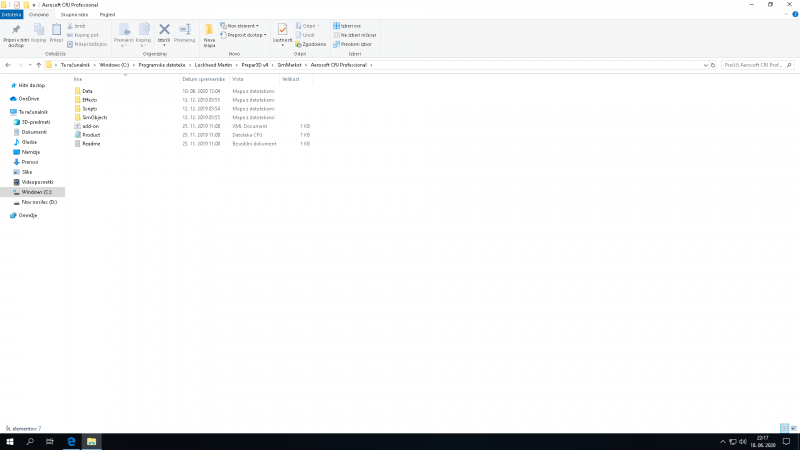Go up one folder level arrow

point(39,65)
